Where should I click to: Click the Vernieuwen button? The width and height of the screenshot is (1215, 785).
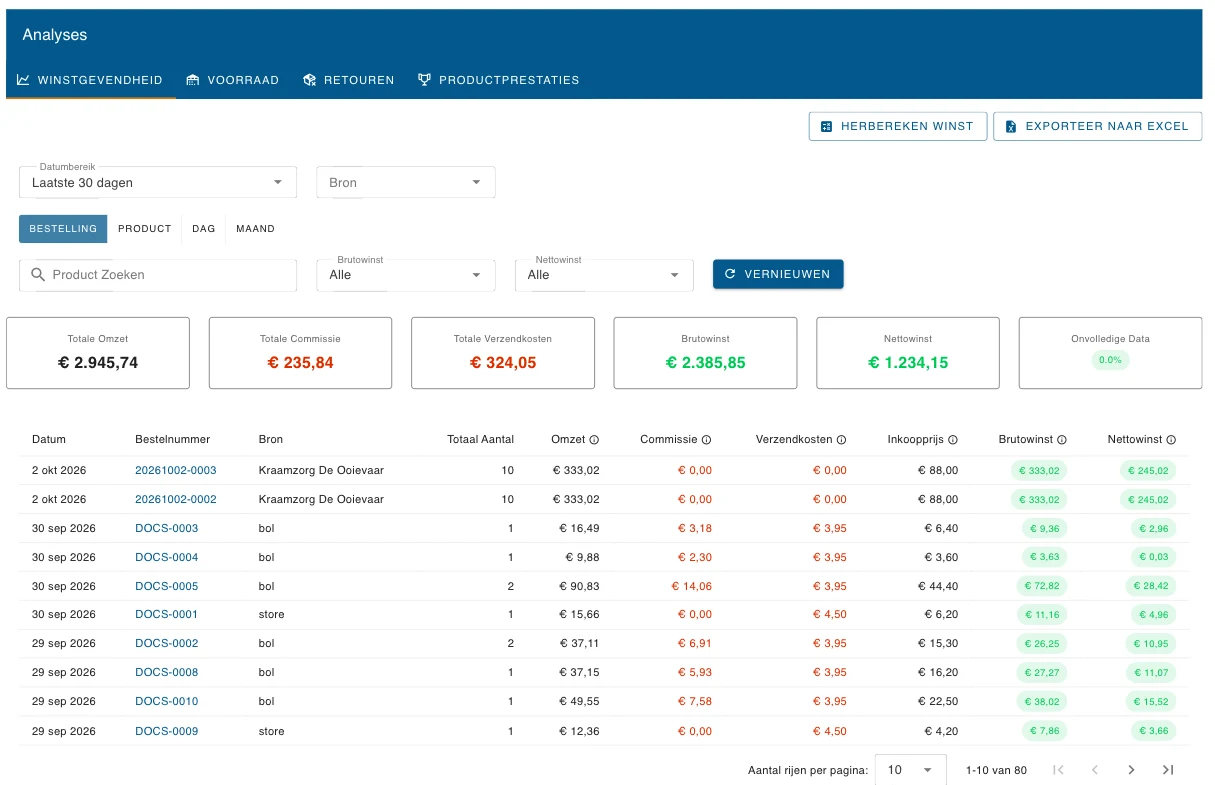pos(778,274)
